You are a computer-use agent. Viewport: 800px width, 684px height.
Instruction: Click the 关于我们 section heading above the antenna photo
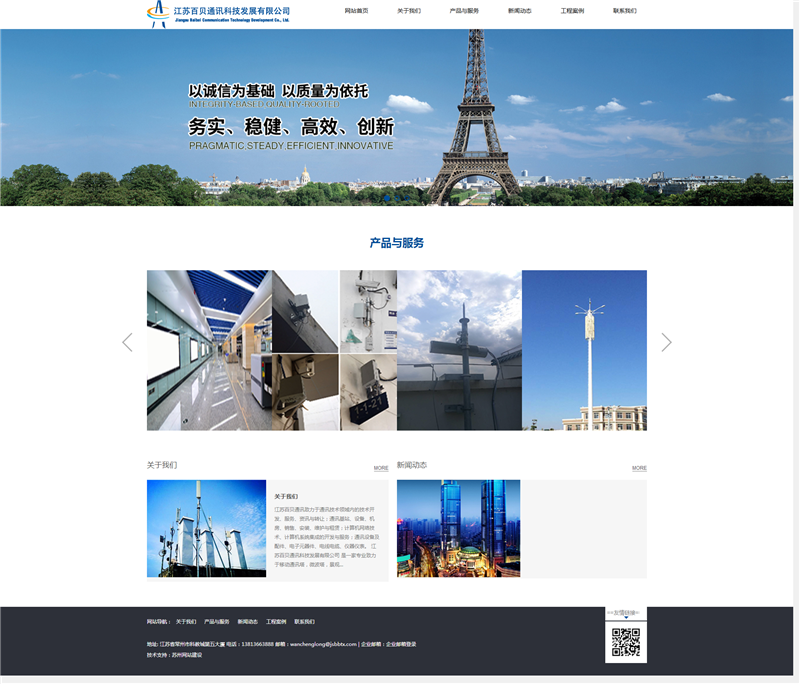click(162, 465)
